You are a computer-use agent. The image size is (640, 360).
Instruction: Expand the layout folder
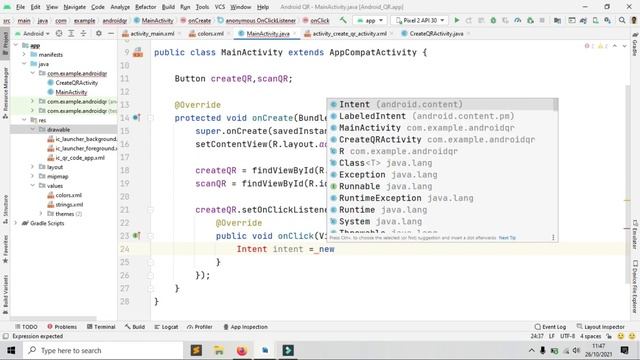(32, 167)
